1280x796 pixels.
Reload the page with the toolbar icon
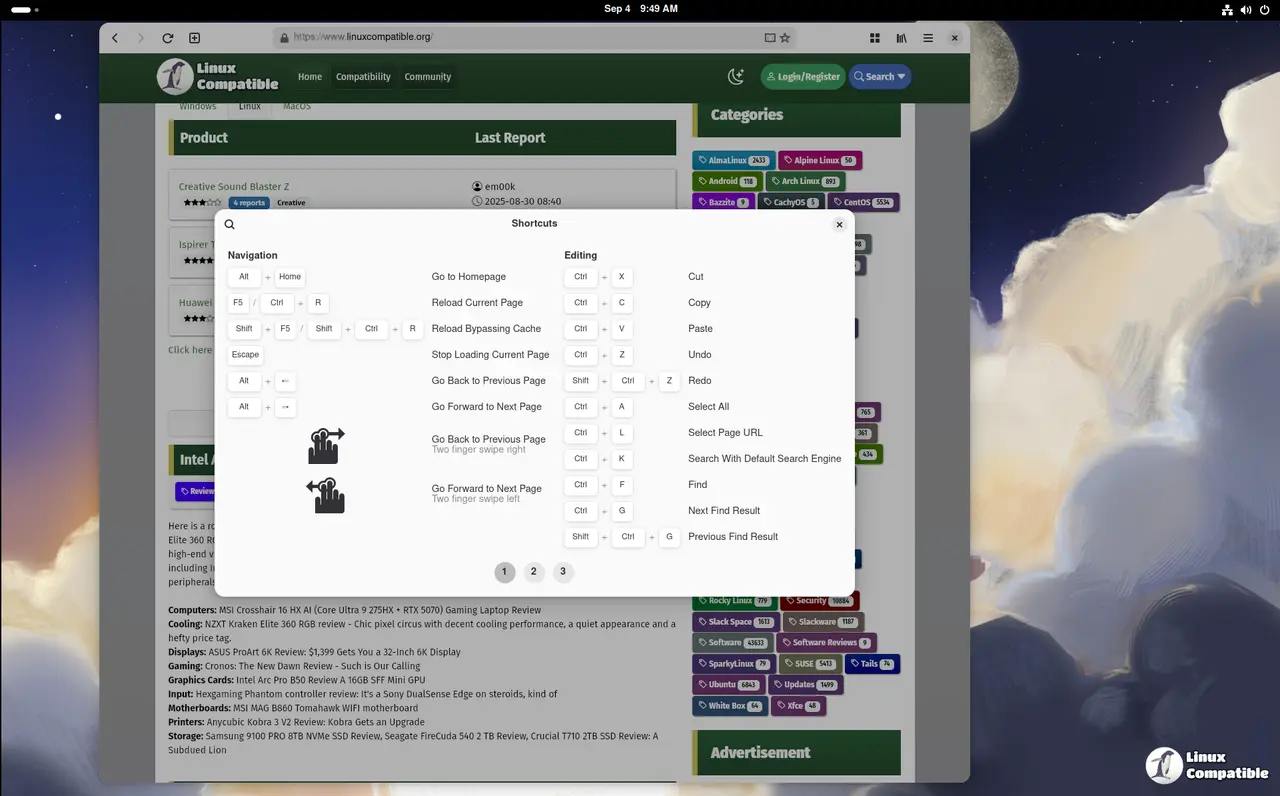coord(168,38)
